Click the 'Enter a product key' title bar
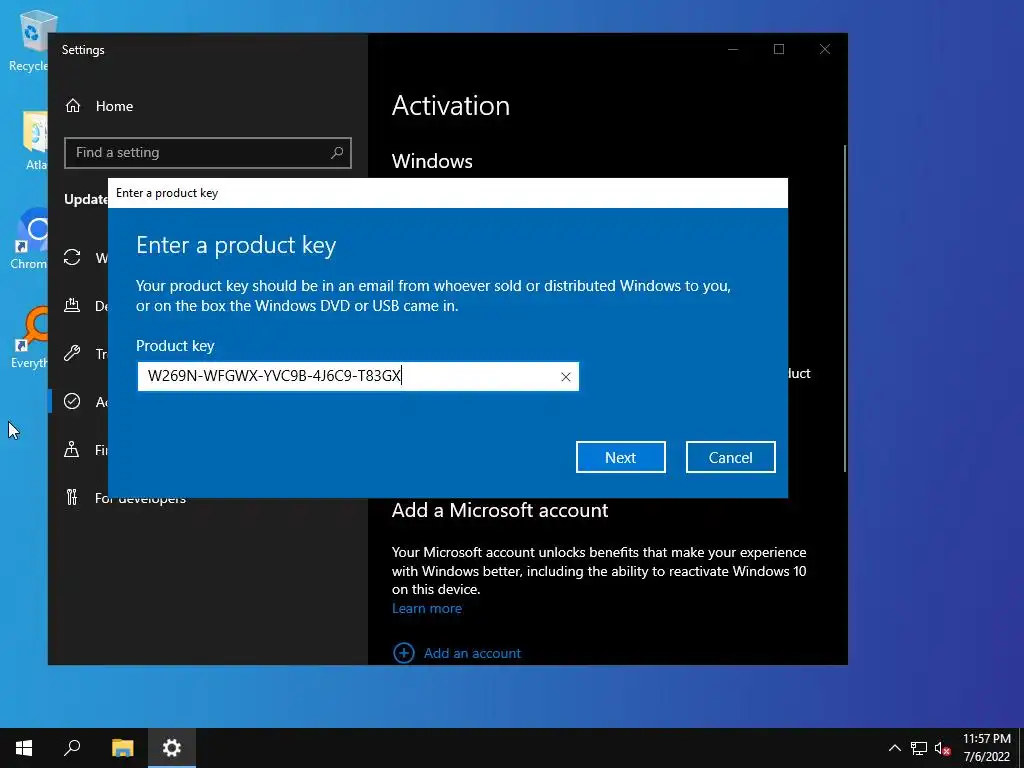The width and height of the screenshot is (1024, 768). tap(448, 193)
